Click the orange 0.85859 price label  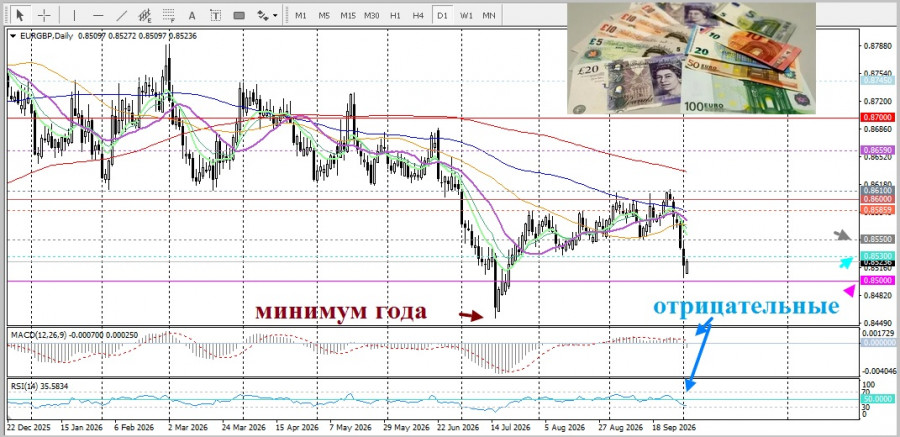878,210
